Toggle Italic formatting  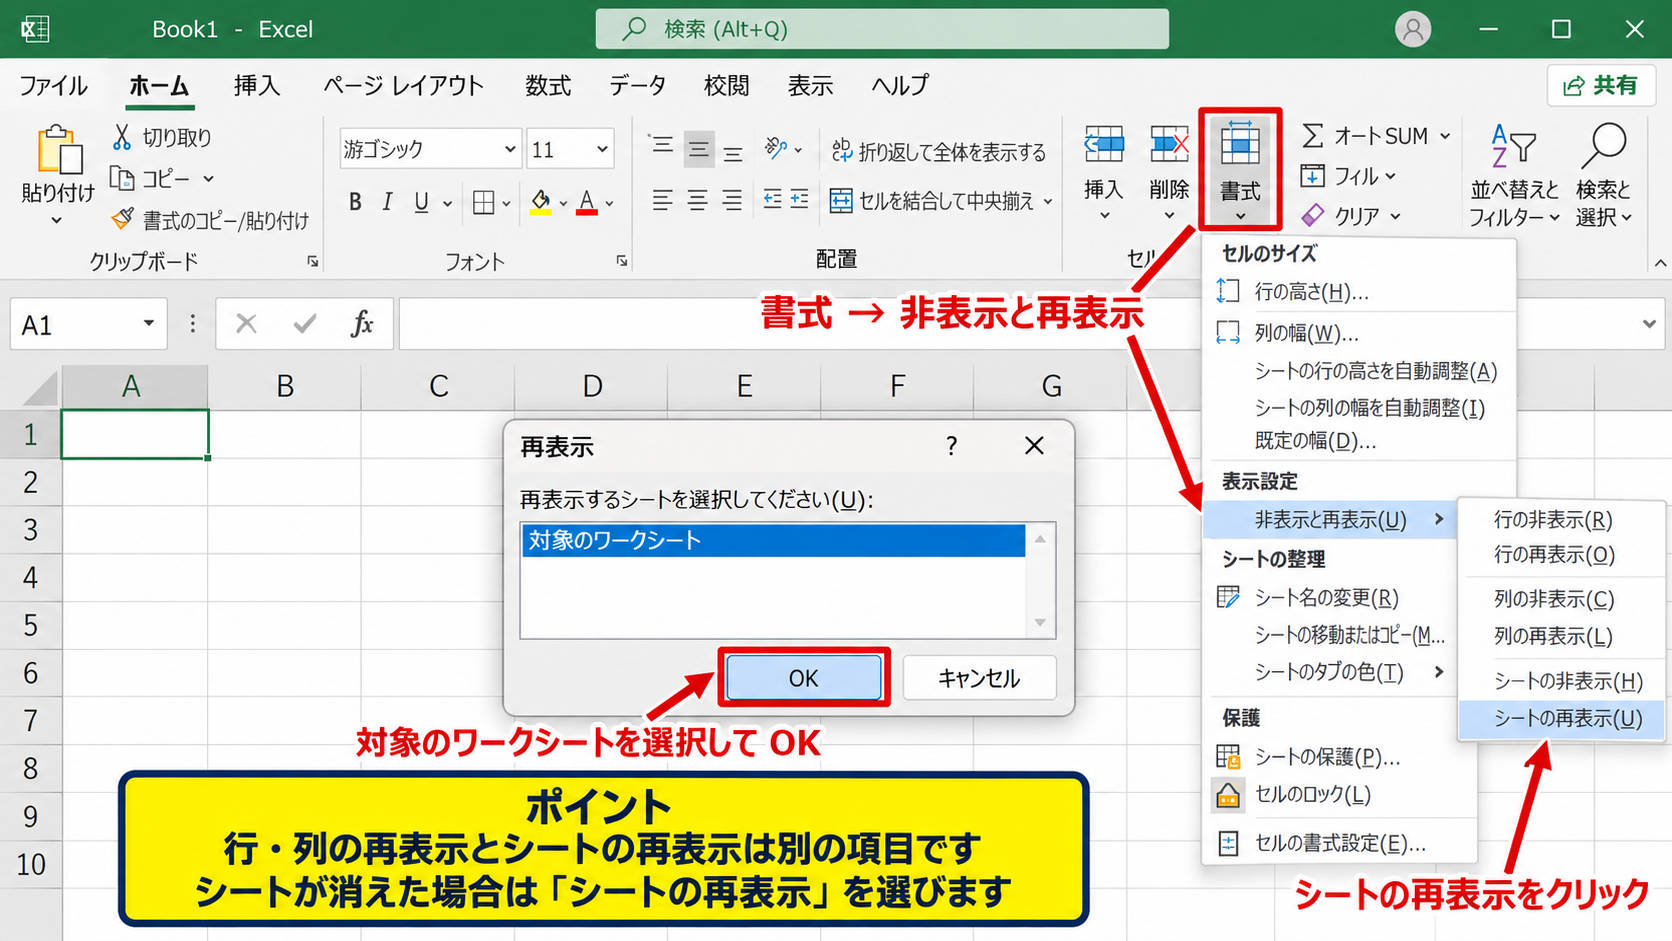(x=388, y=202)
